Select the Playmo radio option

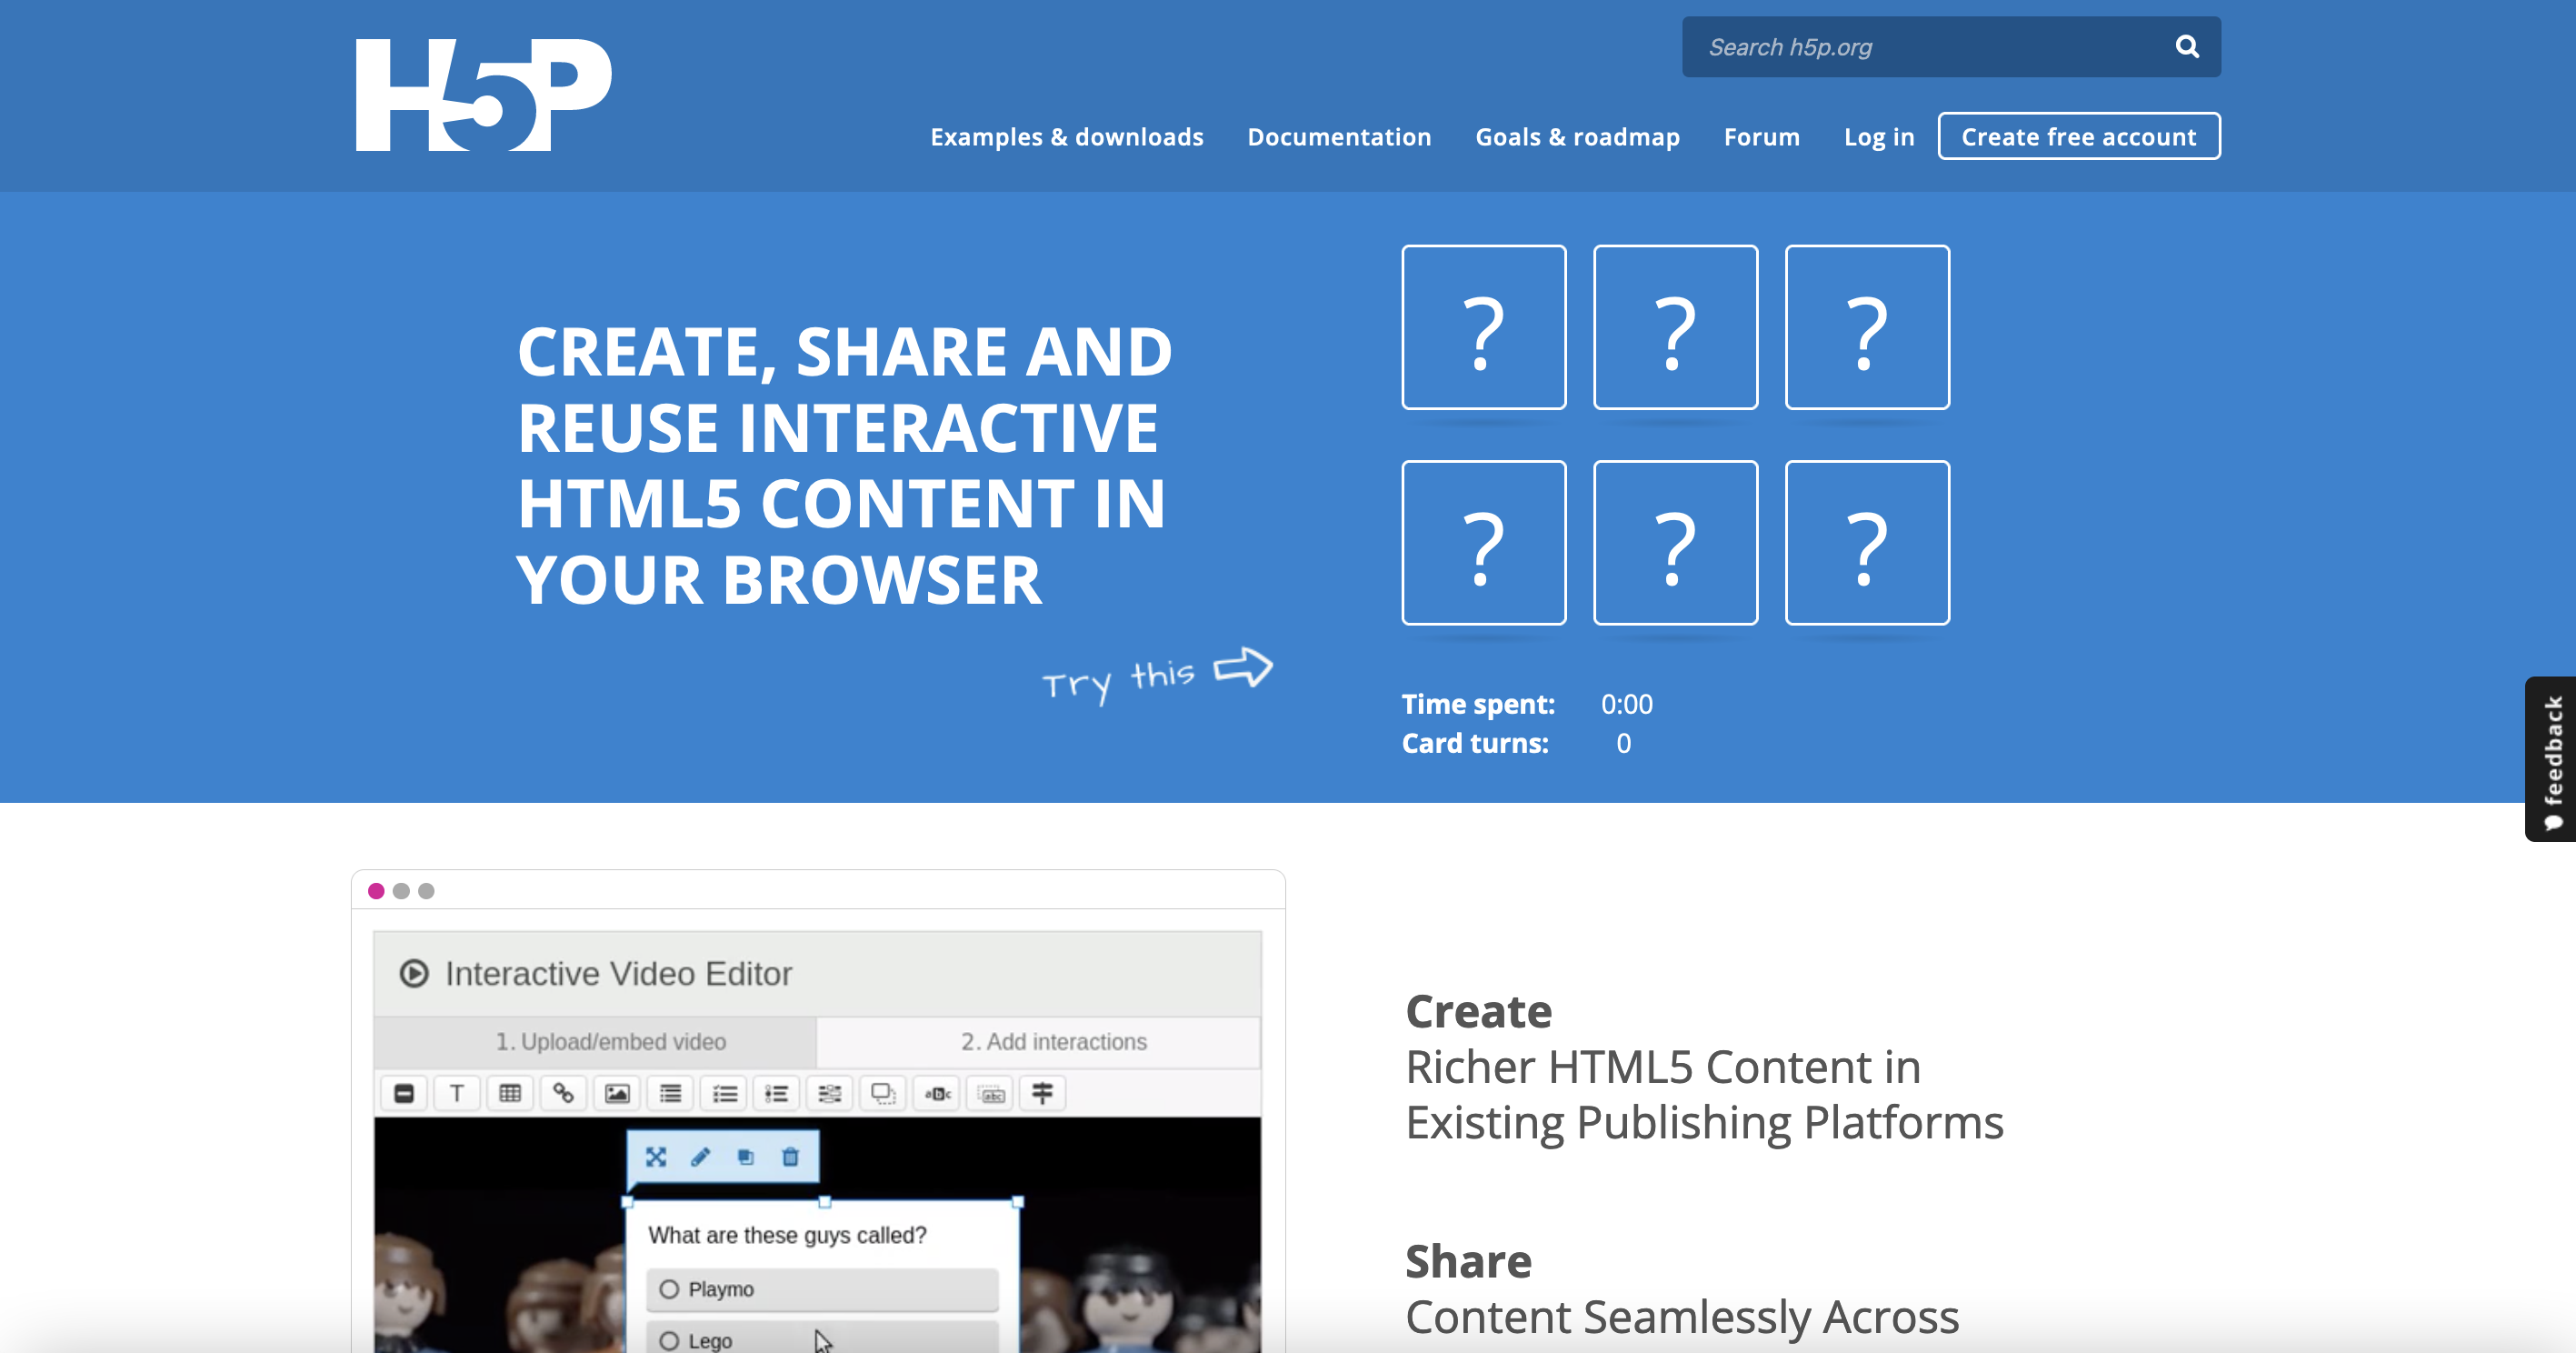(x=669, y=1289)
